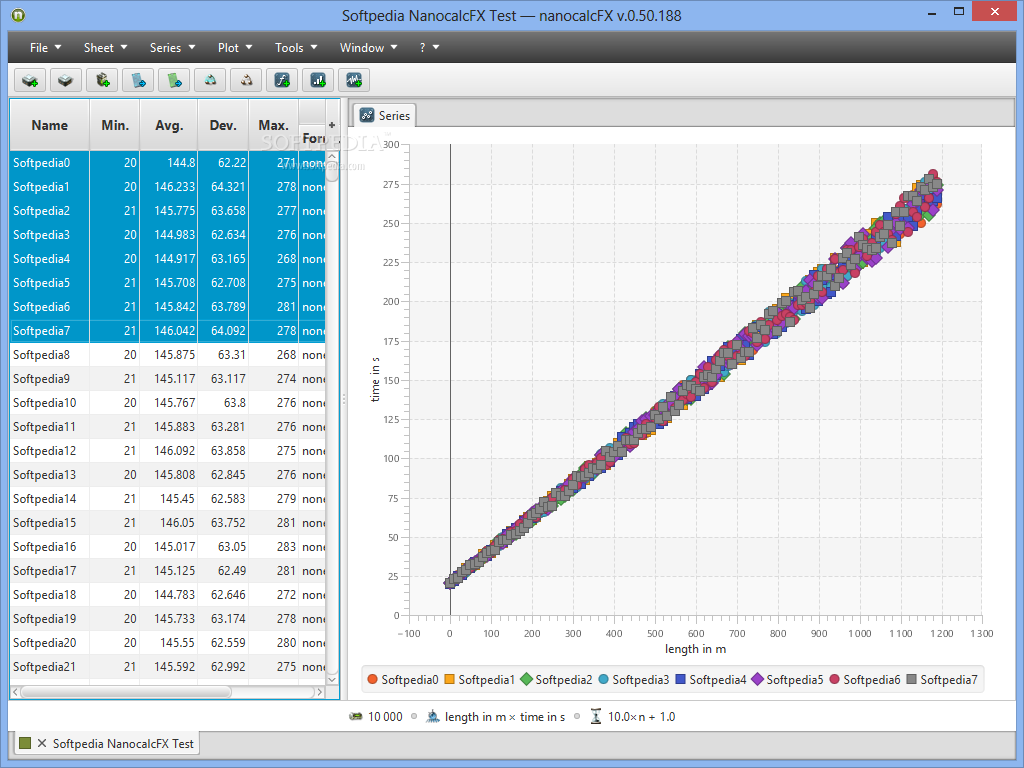
Task: Click the green sheet icon with arrow
Action: pyautogui.click(x=174, y=80)
